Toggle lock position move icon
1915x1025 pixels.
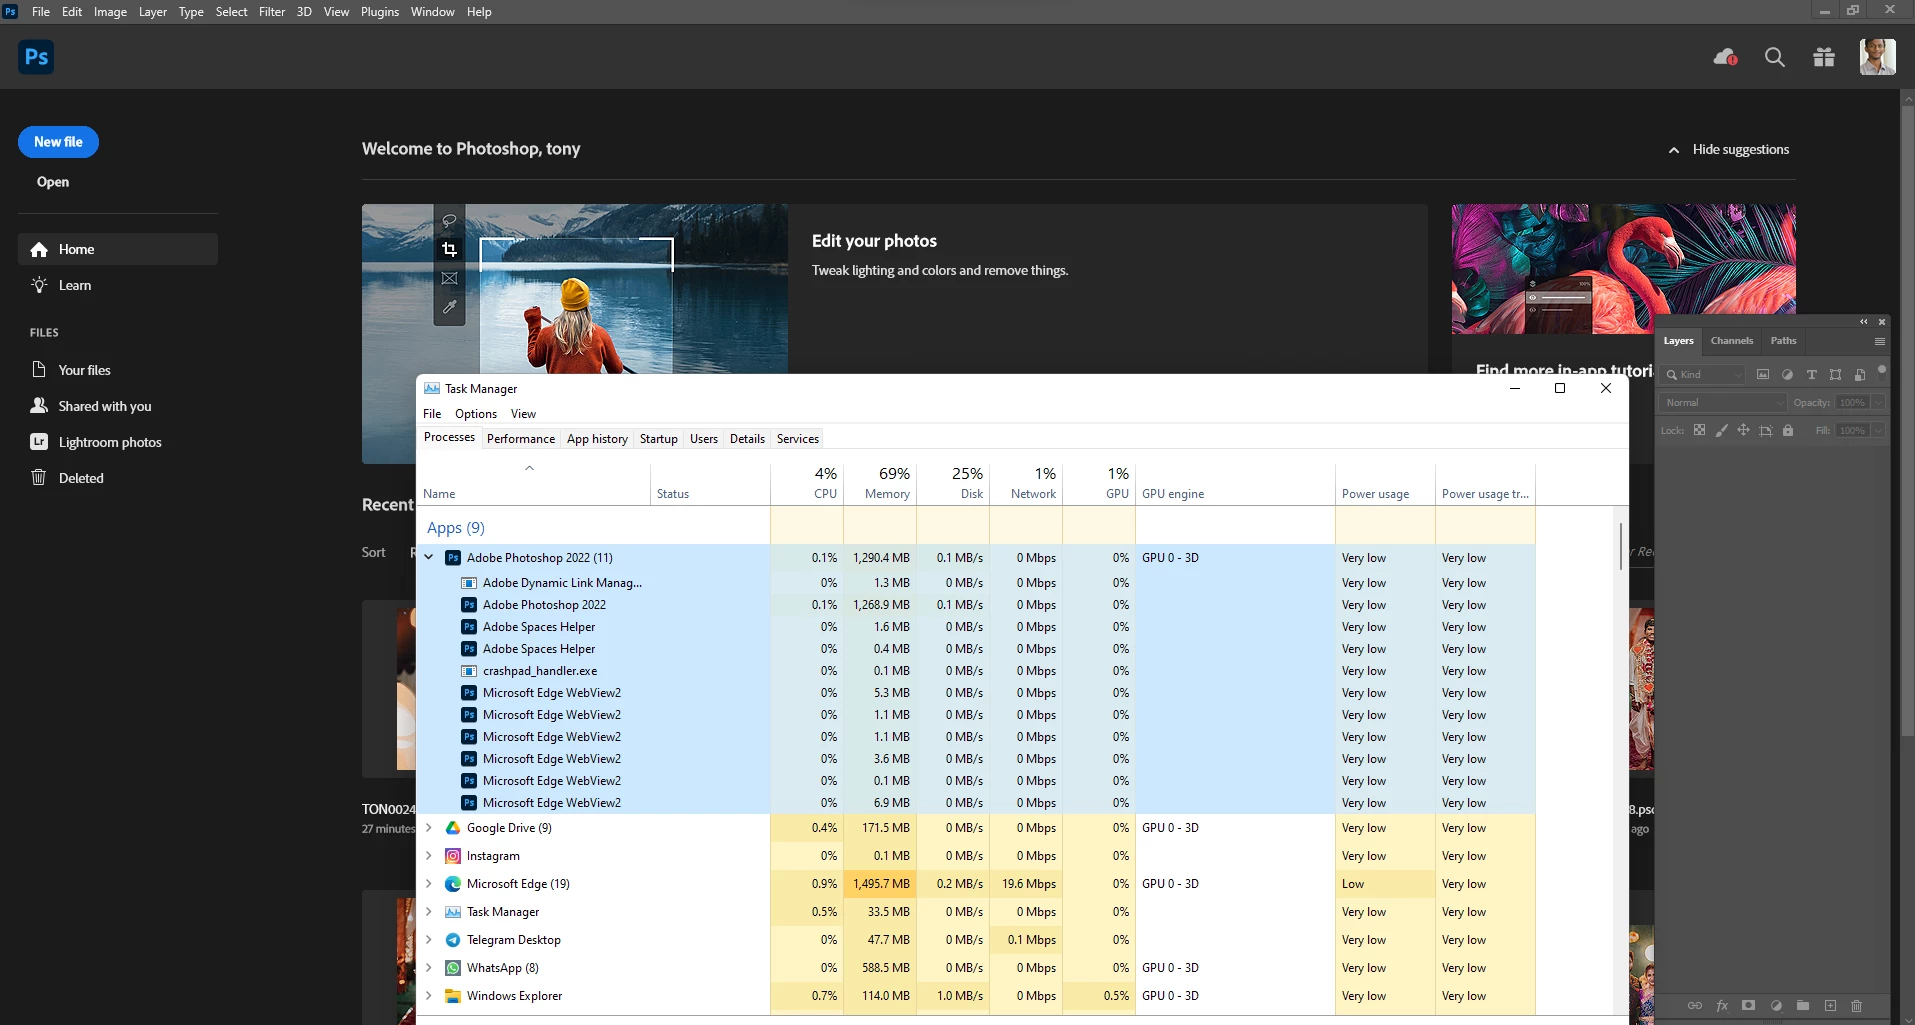1743,430
